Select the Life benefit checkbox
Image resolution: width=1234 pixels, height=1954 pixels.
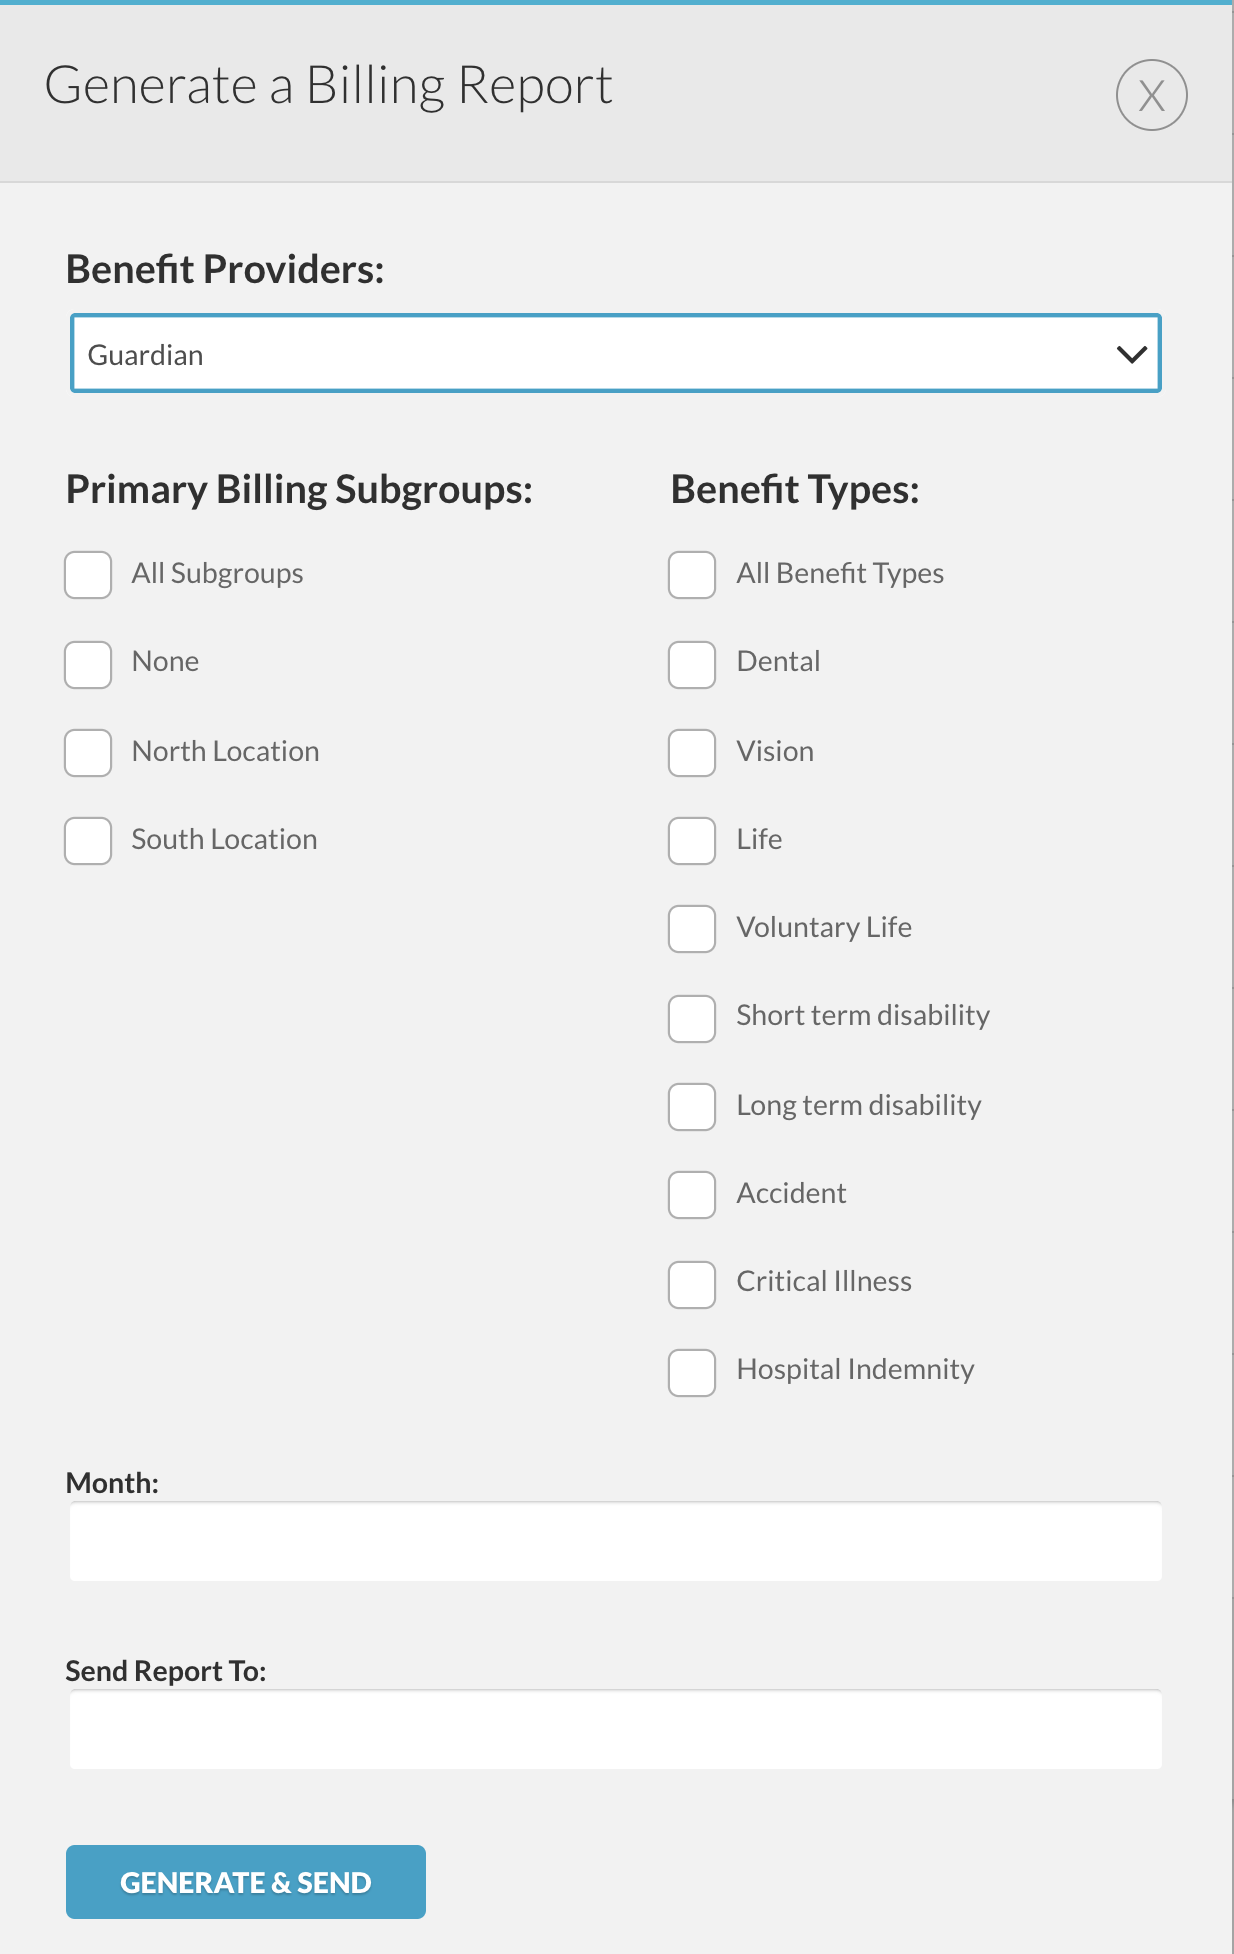pyautogui.click(x=692, y=841)
